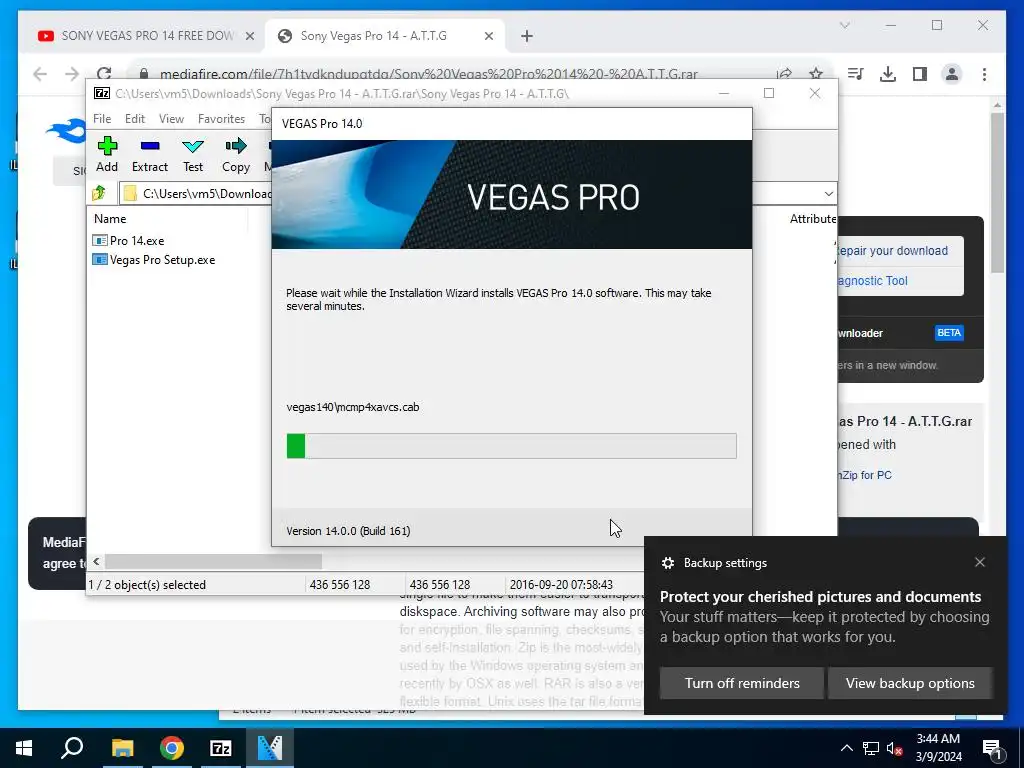This screenshot has width=1024, height=768.
Task: Click Chrome's forward navigation arrow
Action: click(x=72, y=74)
